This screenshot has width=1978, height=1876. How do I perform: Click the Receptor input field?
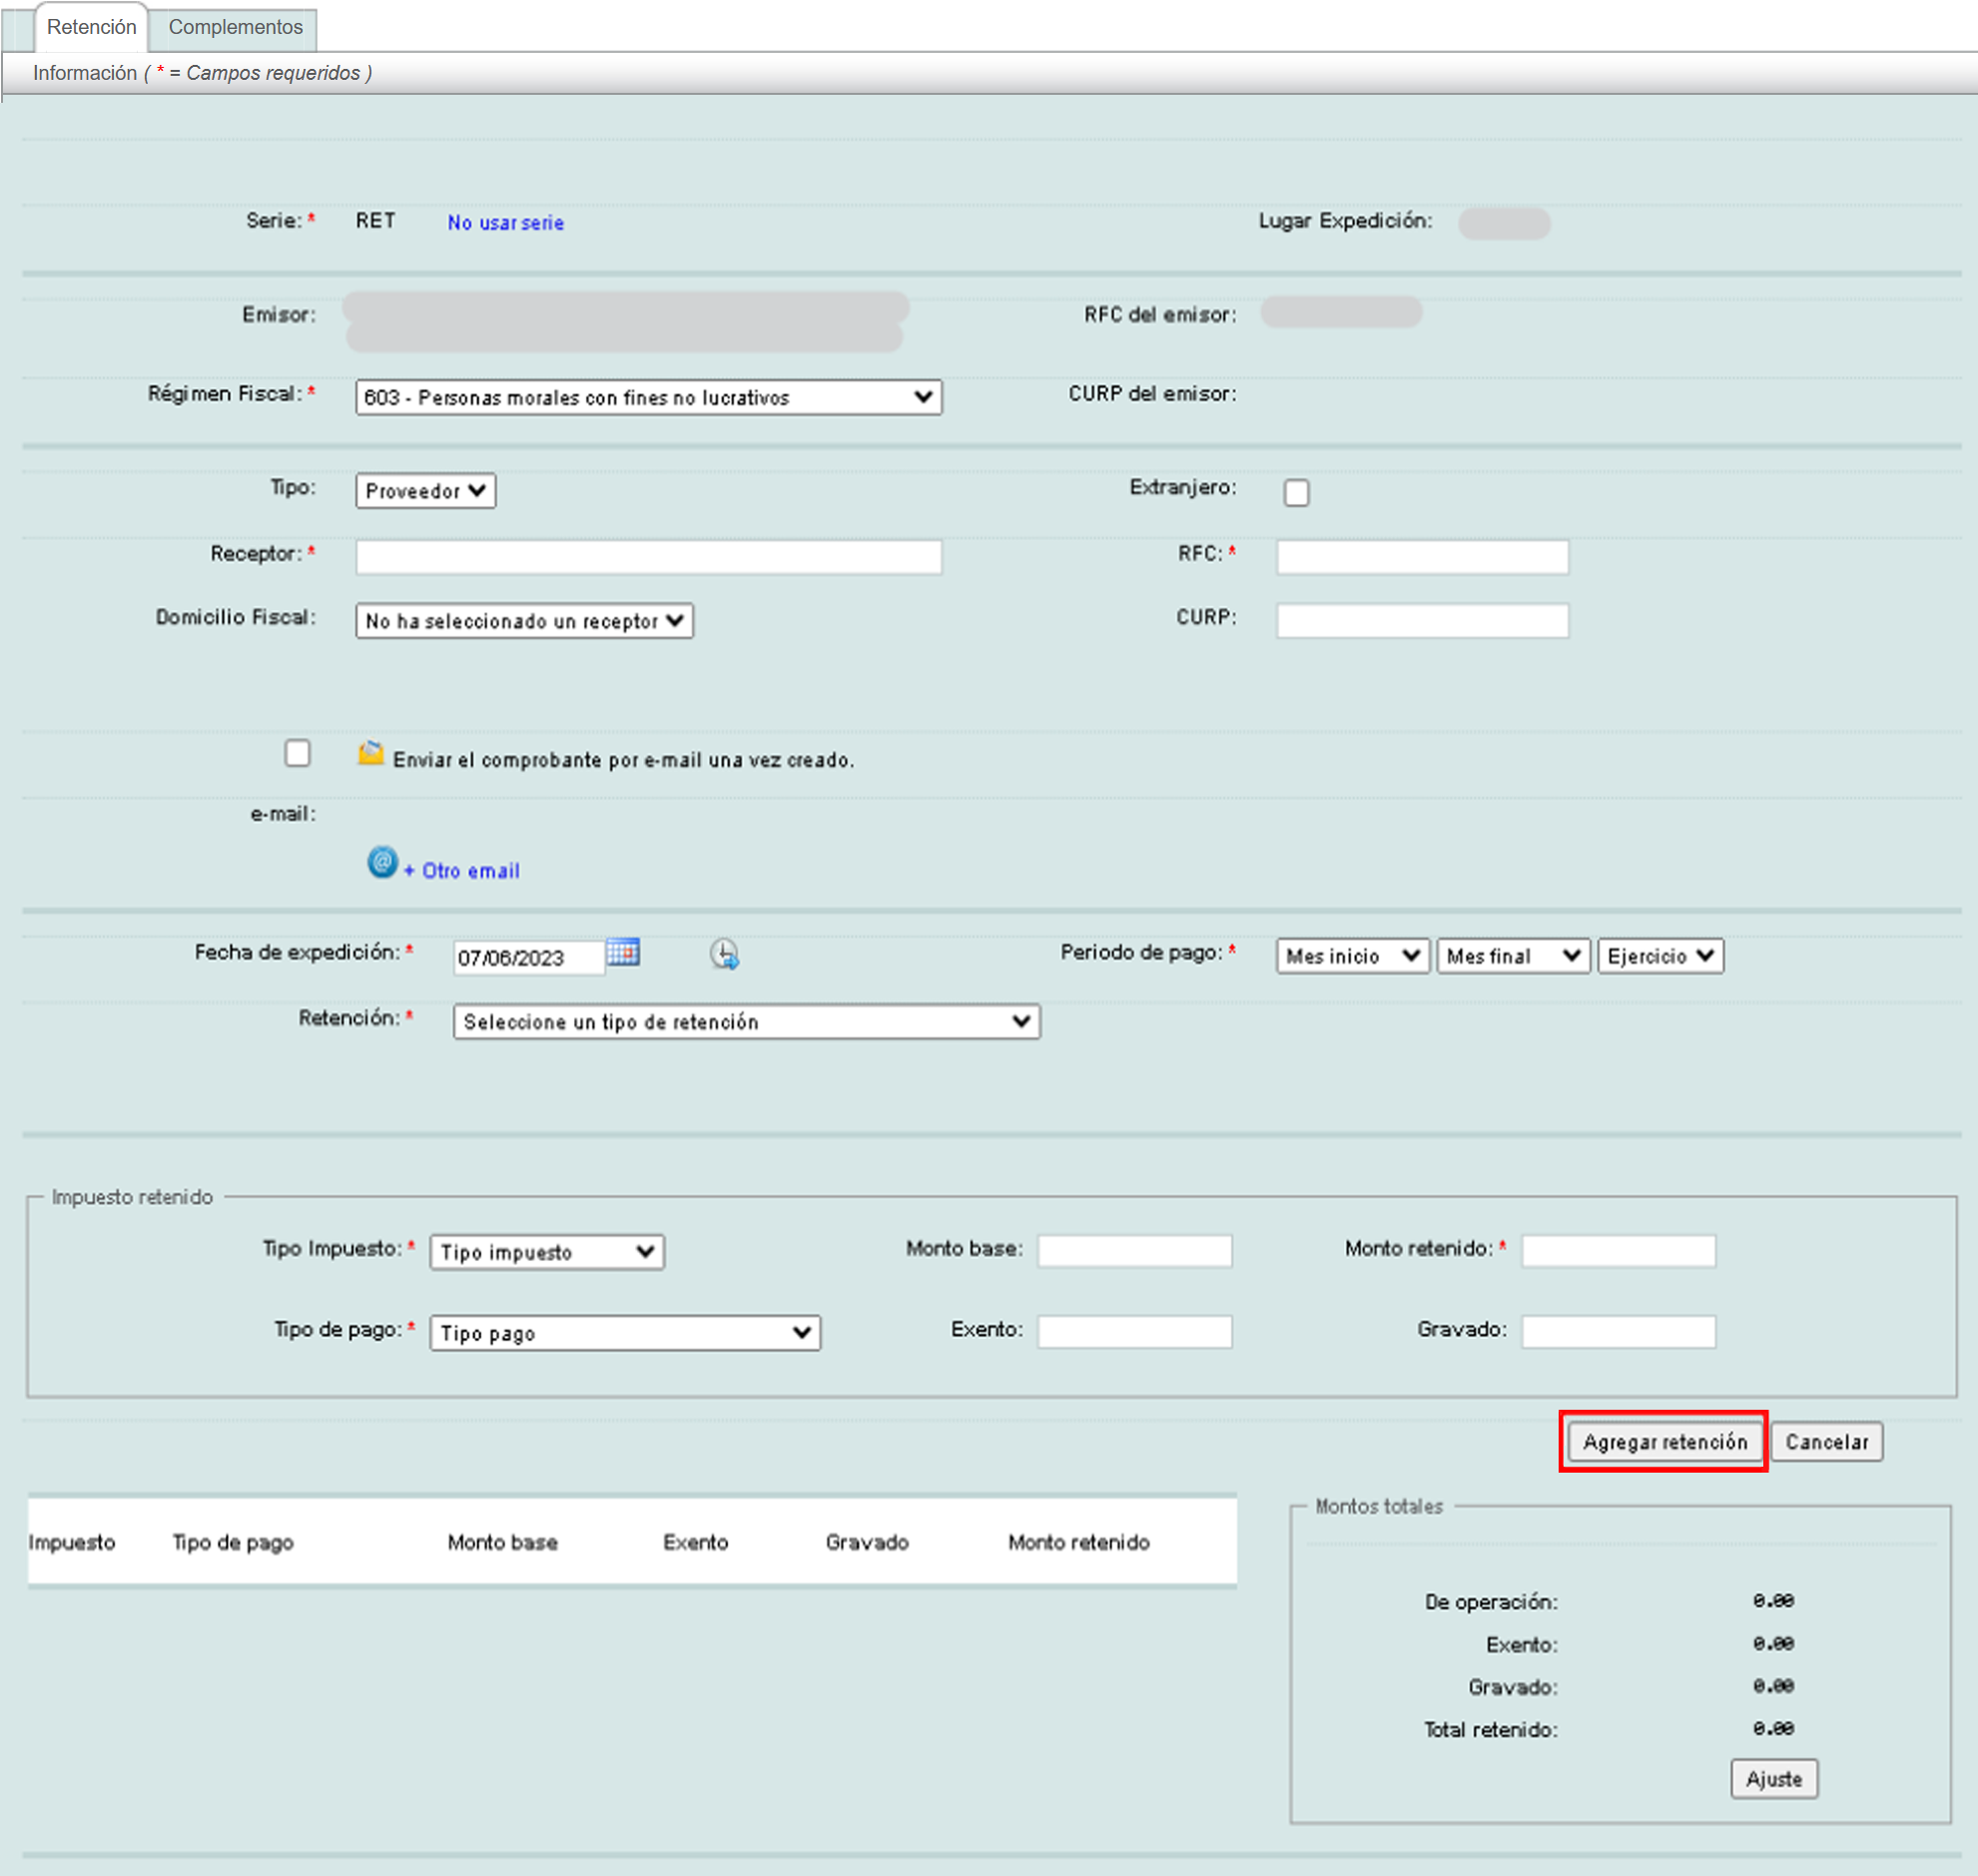click(x=648, y=557)
